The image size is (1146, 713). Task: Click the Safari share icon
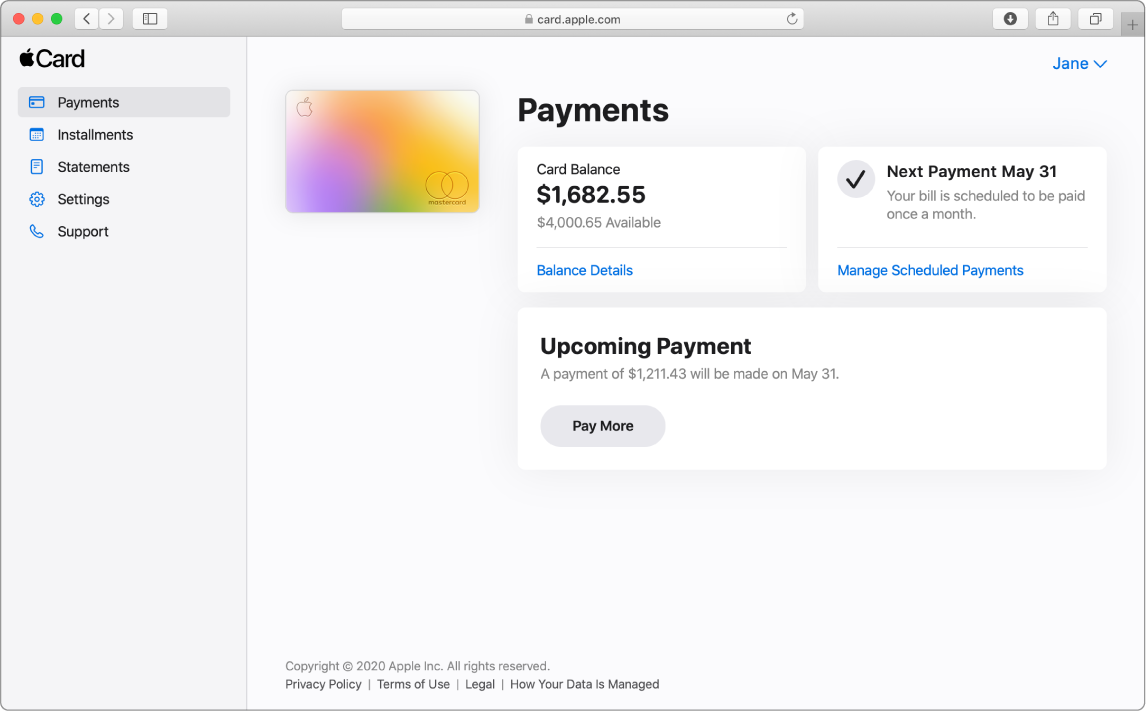click(x=1053, y=19)
